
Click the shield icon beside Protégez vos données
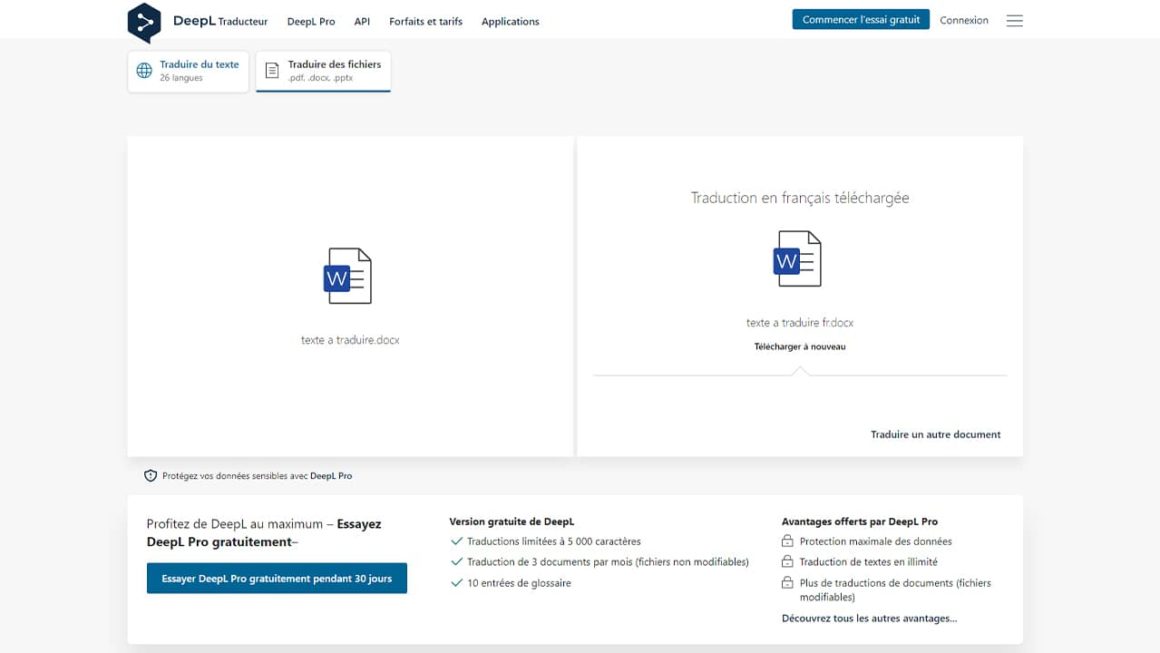(150, 476)
